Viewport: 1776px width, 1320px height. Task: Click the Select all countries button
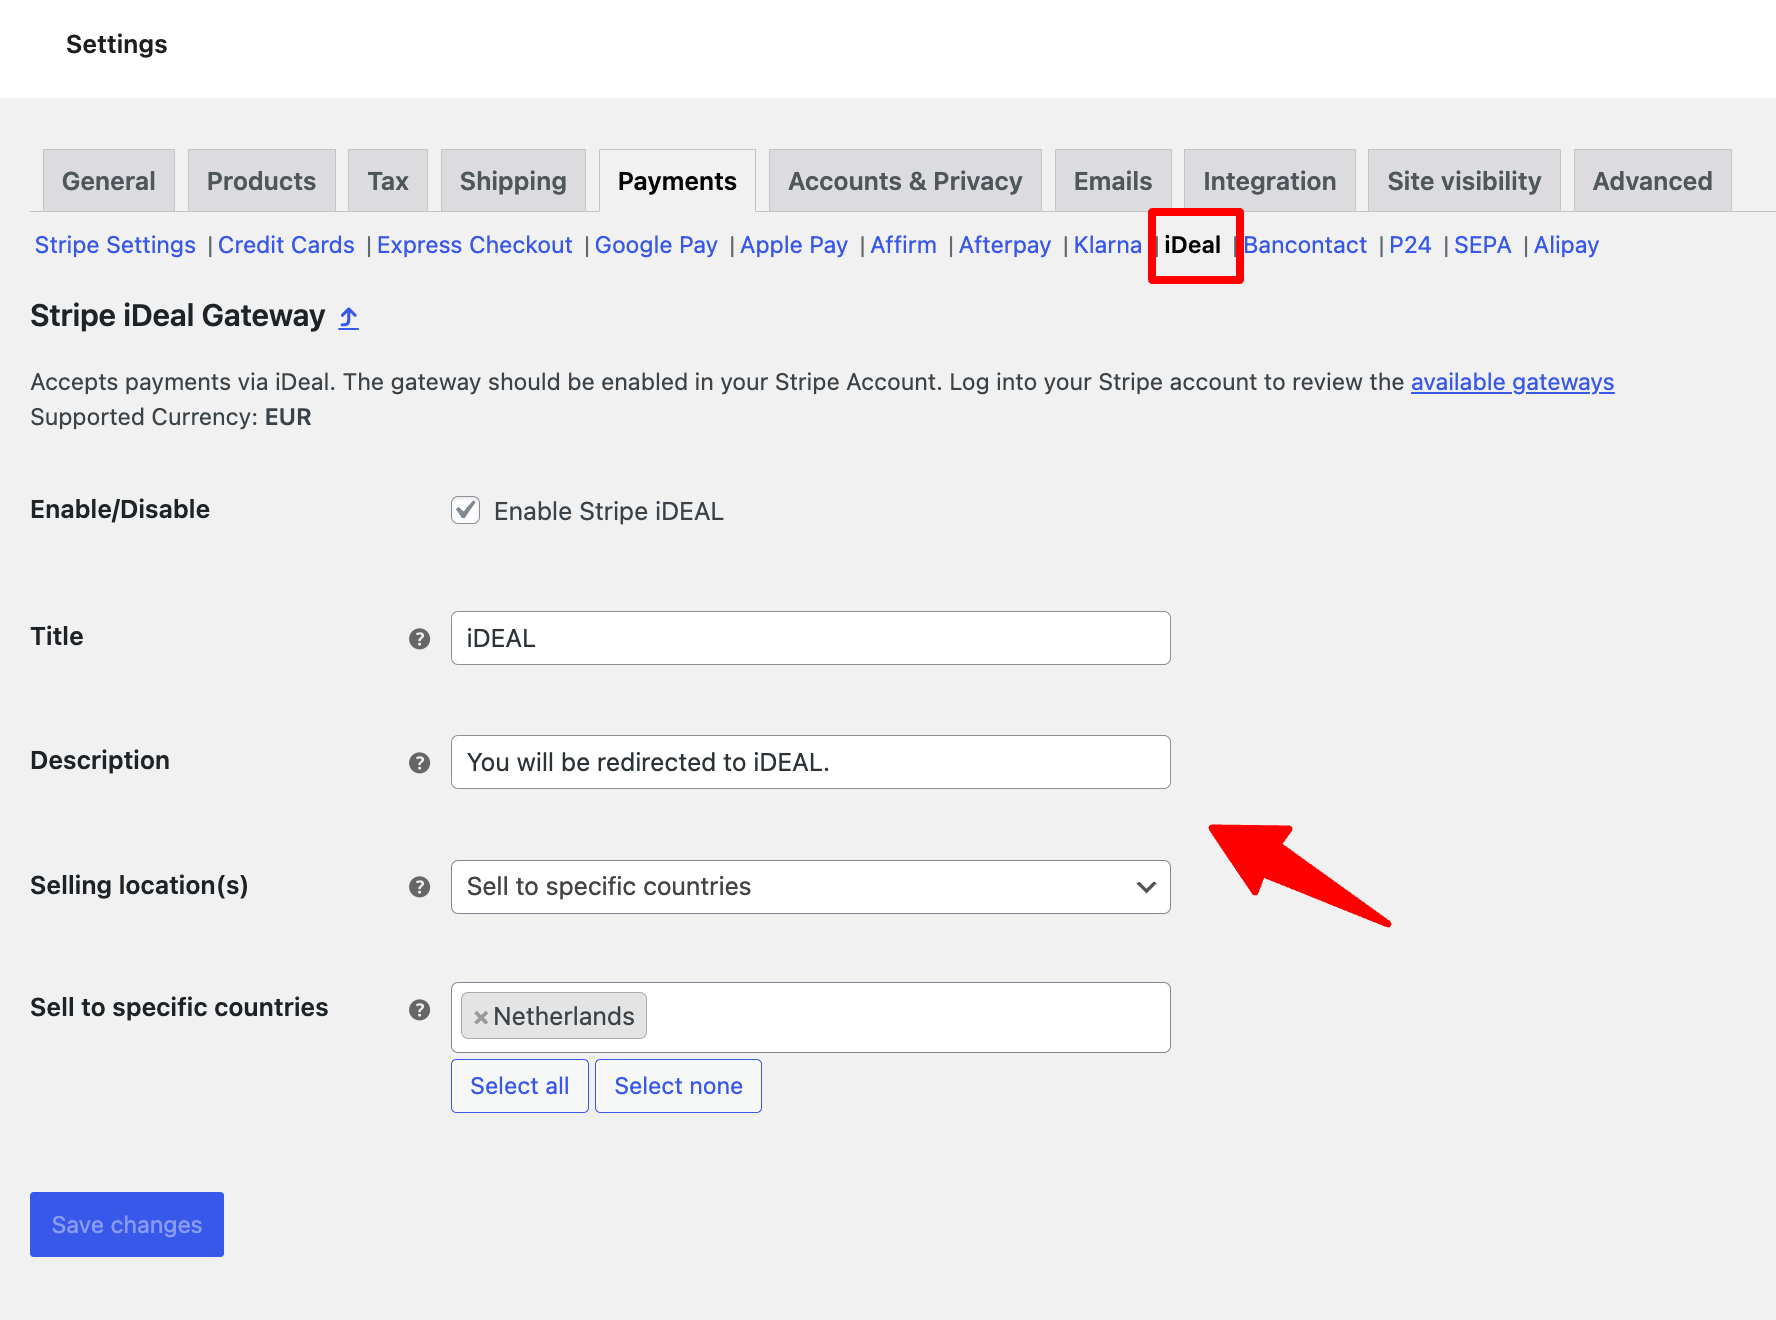(520, 1086)
